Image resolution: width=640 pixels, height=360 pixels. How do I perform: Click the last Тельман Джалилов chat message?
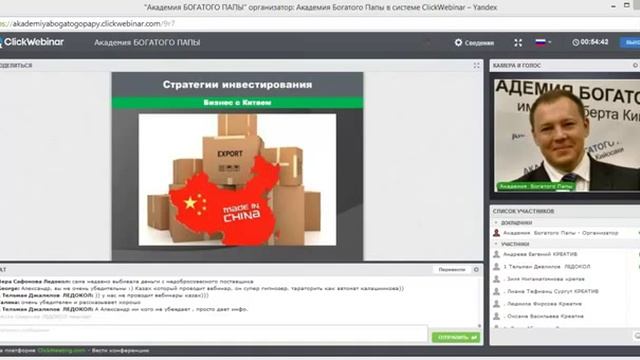click(x=124, y=309)
